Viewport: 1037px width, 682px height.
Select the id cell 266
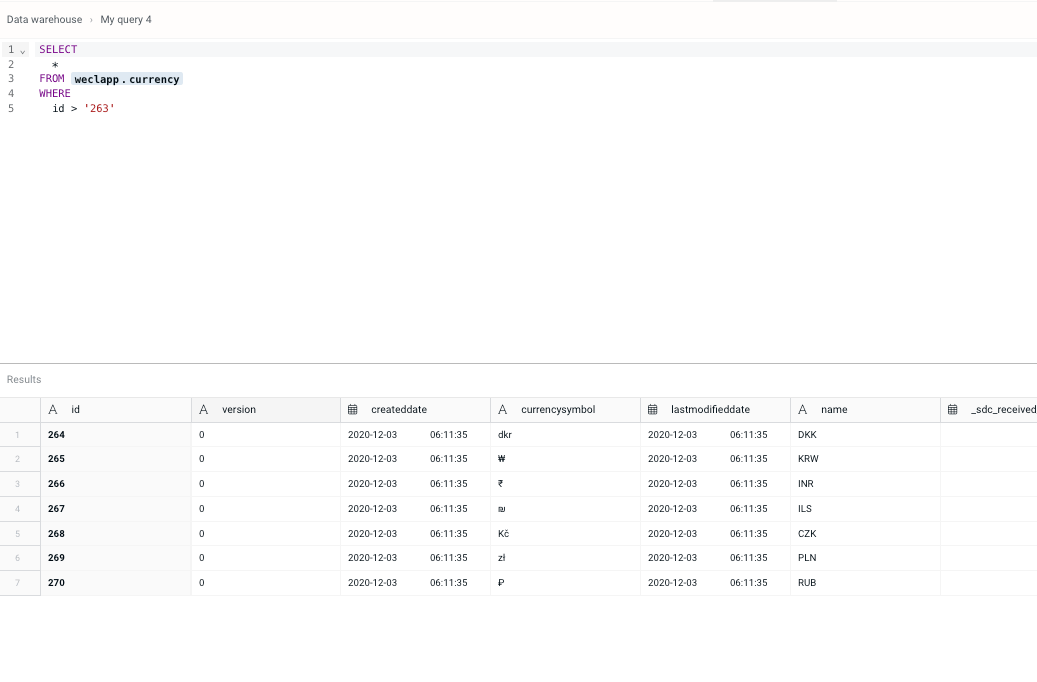click(x=116, y=484)
